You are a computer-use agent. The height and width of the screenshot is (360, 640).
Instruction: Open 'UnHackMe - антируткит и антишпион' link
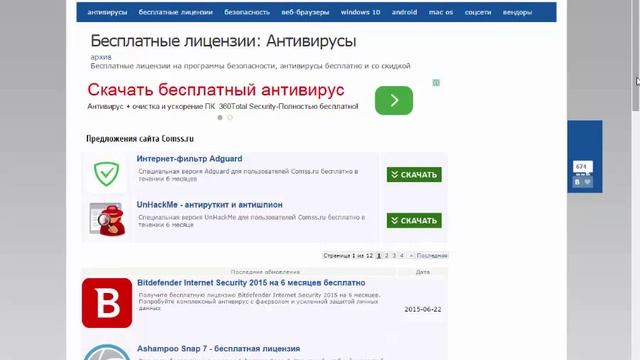coord(209,205)
